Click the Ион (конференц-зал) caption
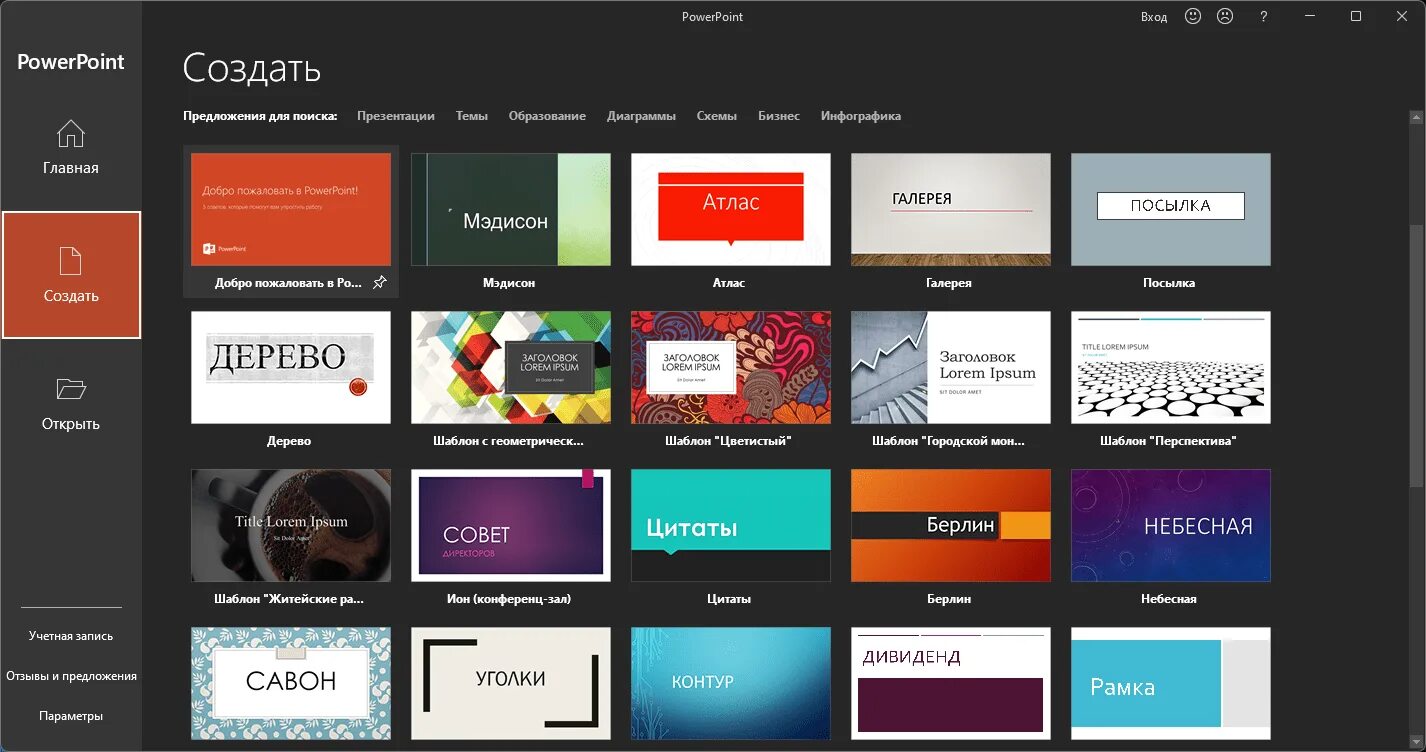 coord(509,599)
